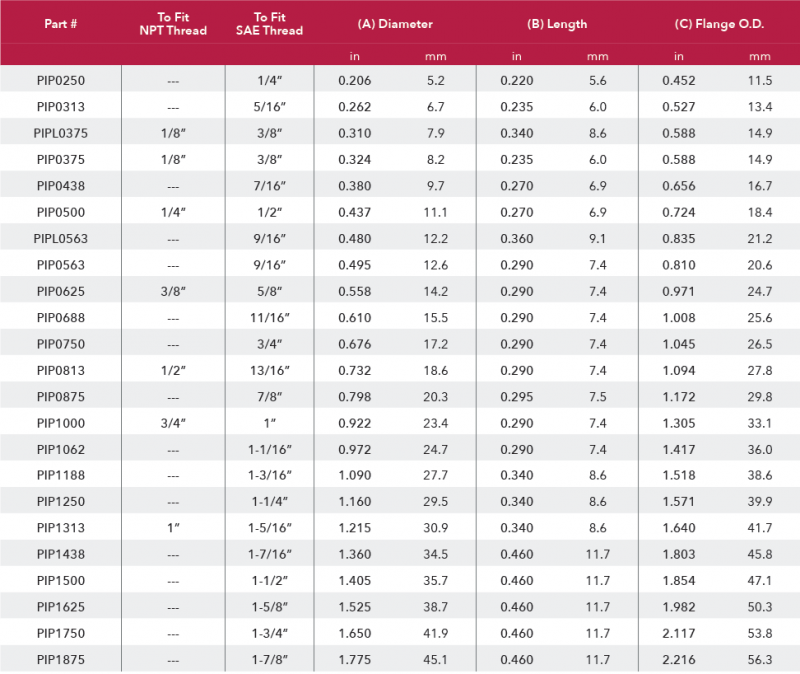Click part number PIP0813
The image size is (800, 674).
coord(61,370)
